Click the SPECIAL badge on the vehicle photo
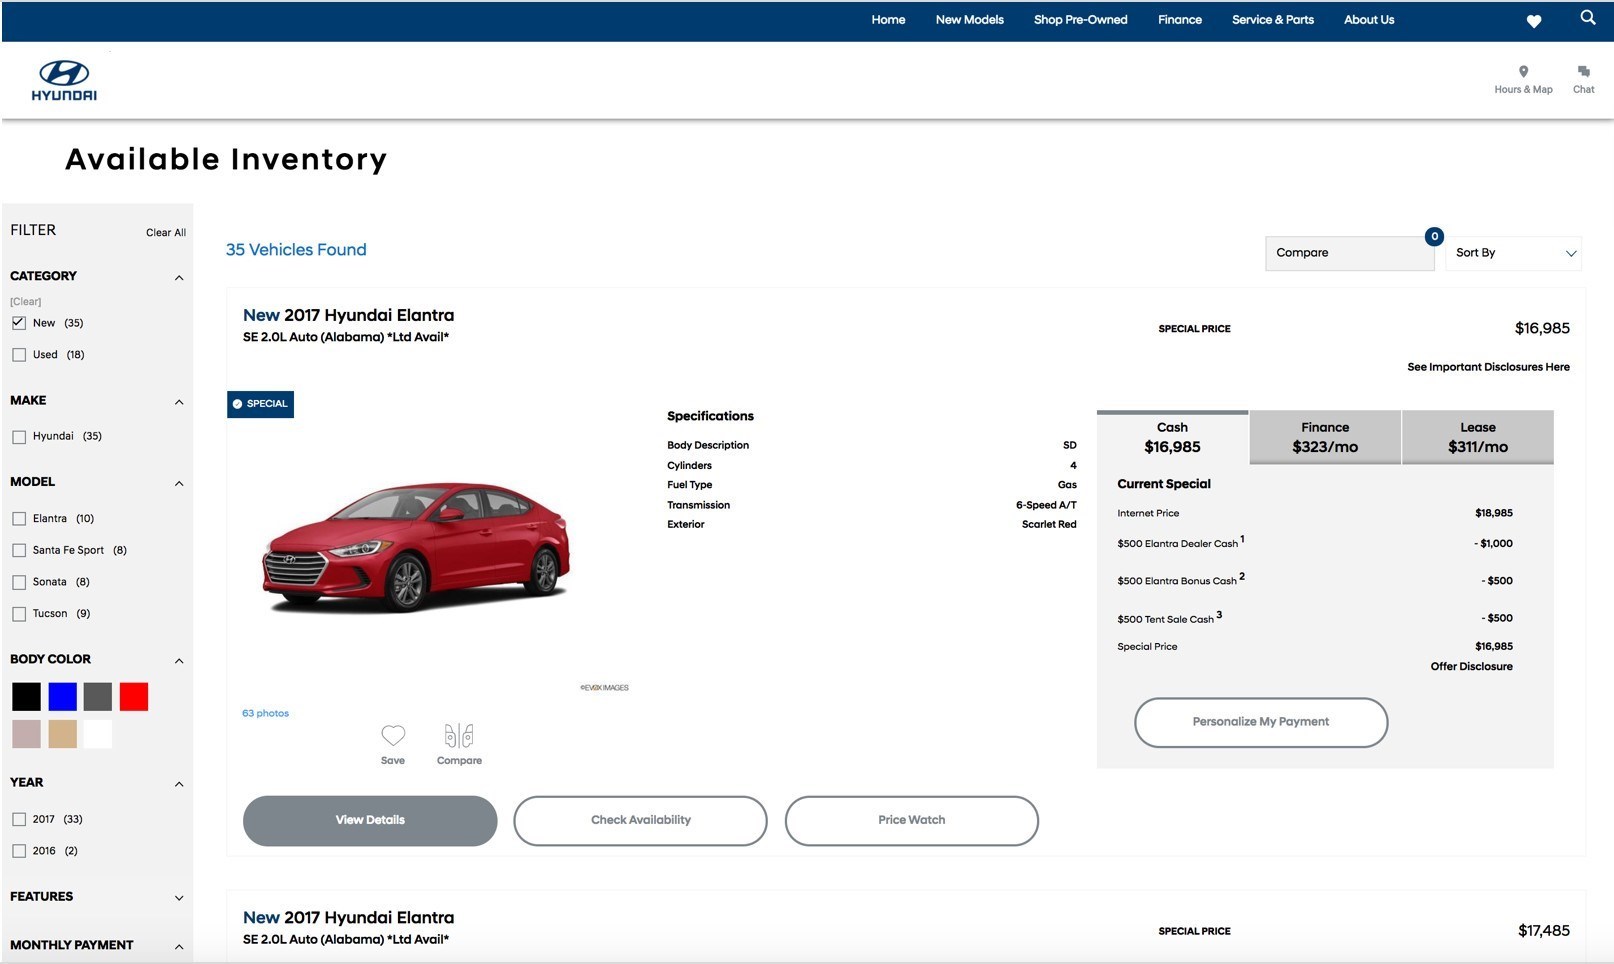This screenshot has width=1614, height=964. click(259, 404)
